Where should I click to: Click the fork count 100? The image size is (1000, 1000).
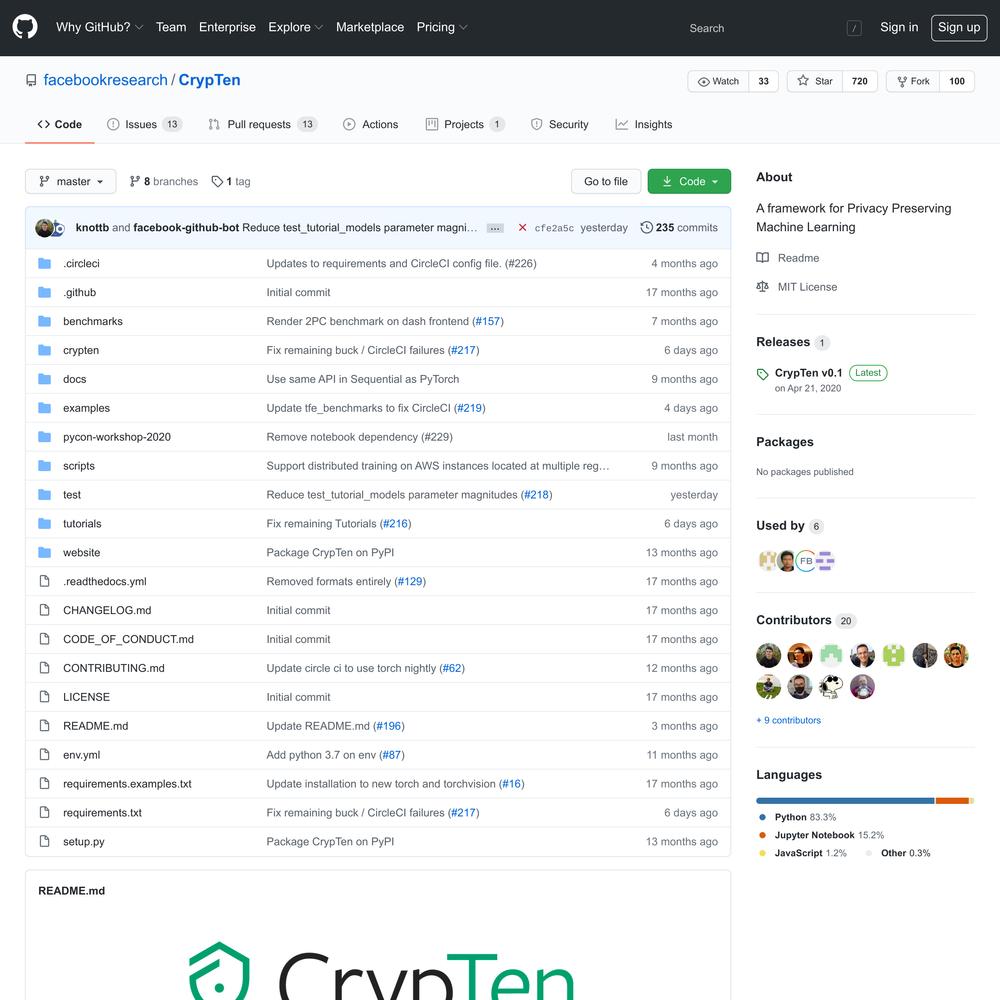point(957,82)
